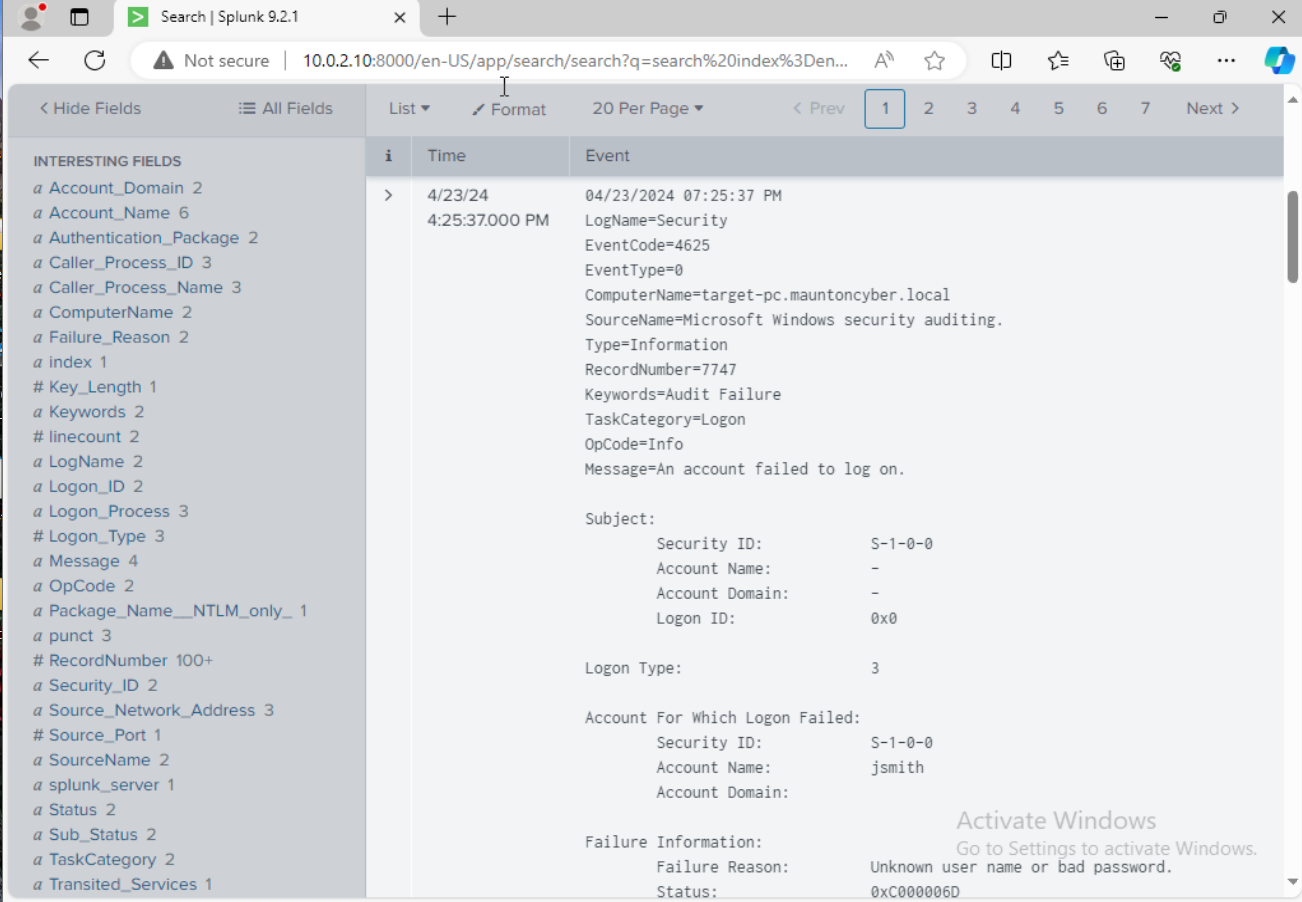Select the Account_Name field in the sidebar
This screenshot has height=902, width=1302.
click(x=108, y=212)
